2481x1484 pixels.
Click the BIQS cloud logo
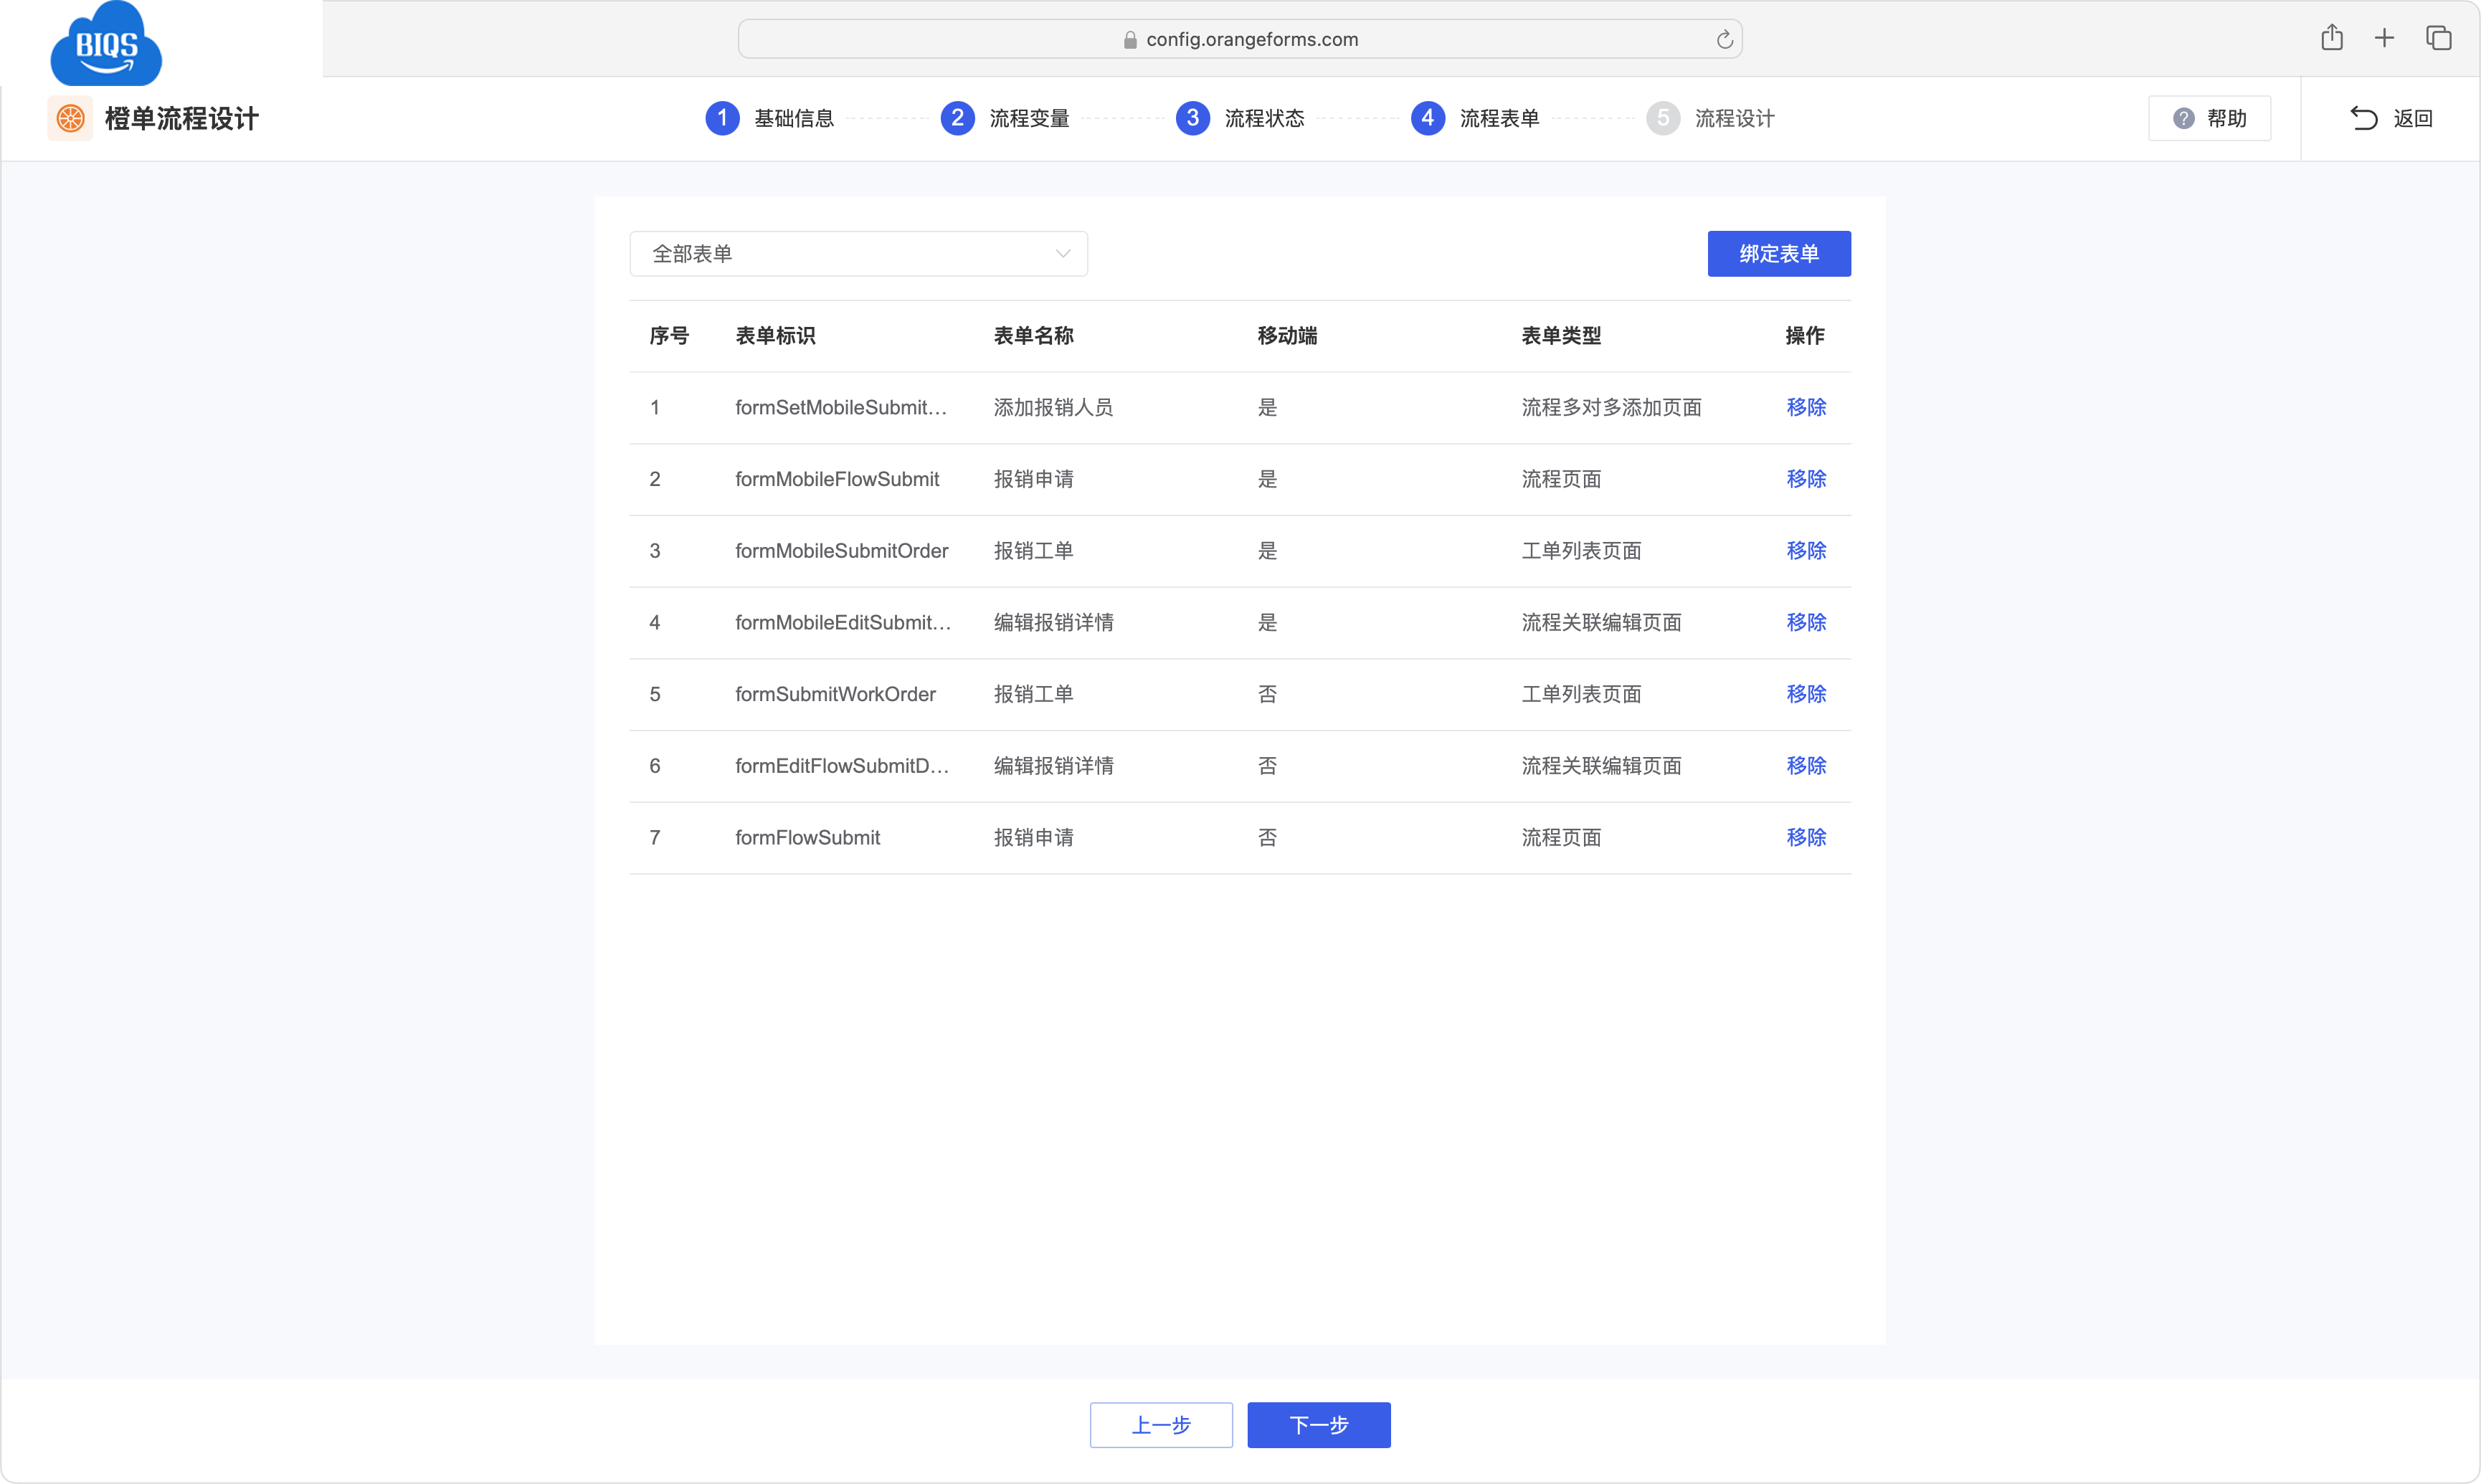(106, 45)
